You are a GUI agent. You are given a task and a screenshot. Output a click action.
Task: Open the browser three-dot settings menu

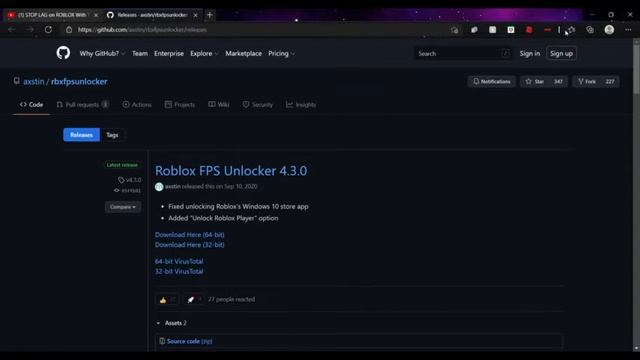[628, 29]
